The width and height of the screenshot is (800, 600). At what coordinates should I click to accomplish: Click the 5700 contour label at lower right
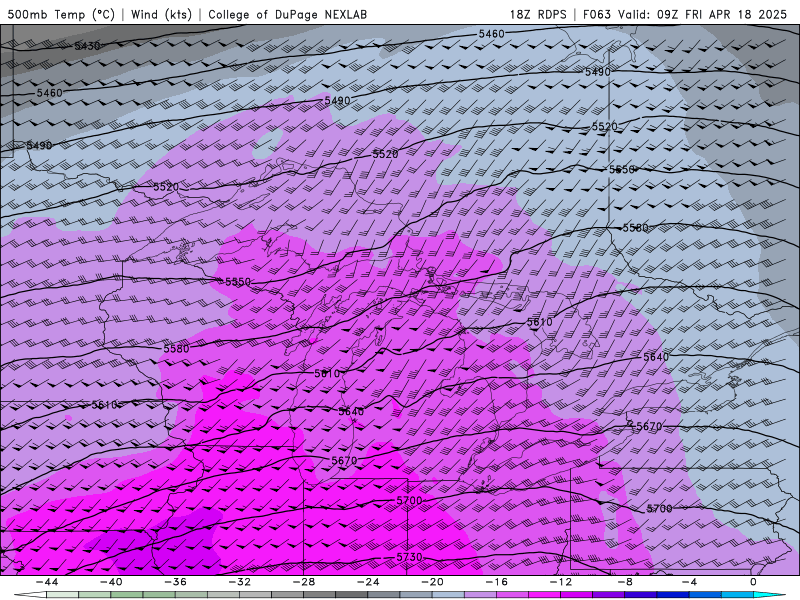tap(659, 509)
